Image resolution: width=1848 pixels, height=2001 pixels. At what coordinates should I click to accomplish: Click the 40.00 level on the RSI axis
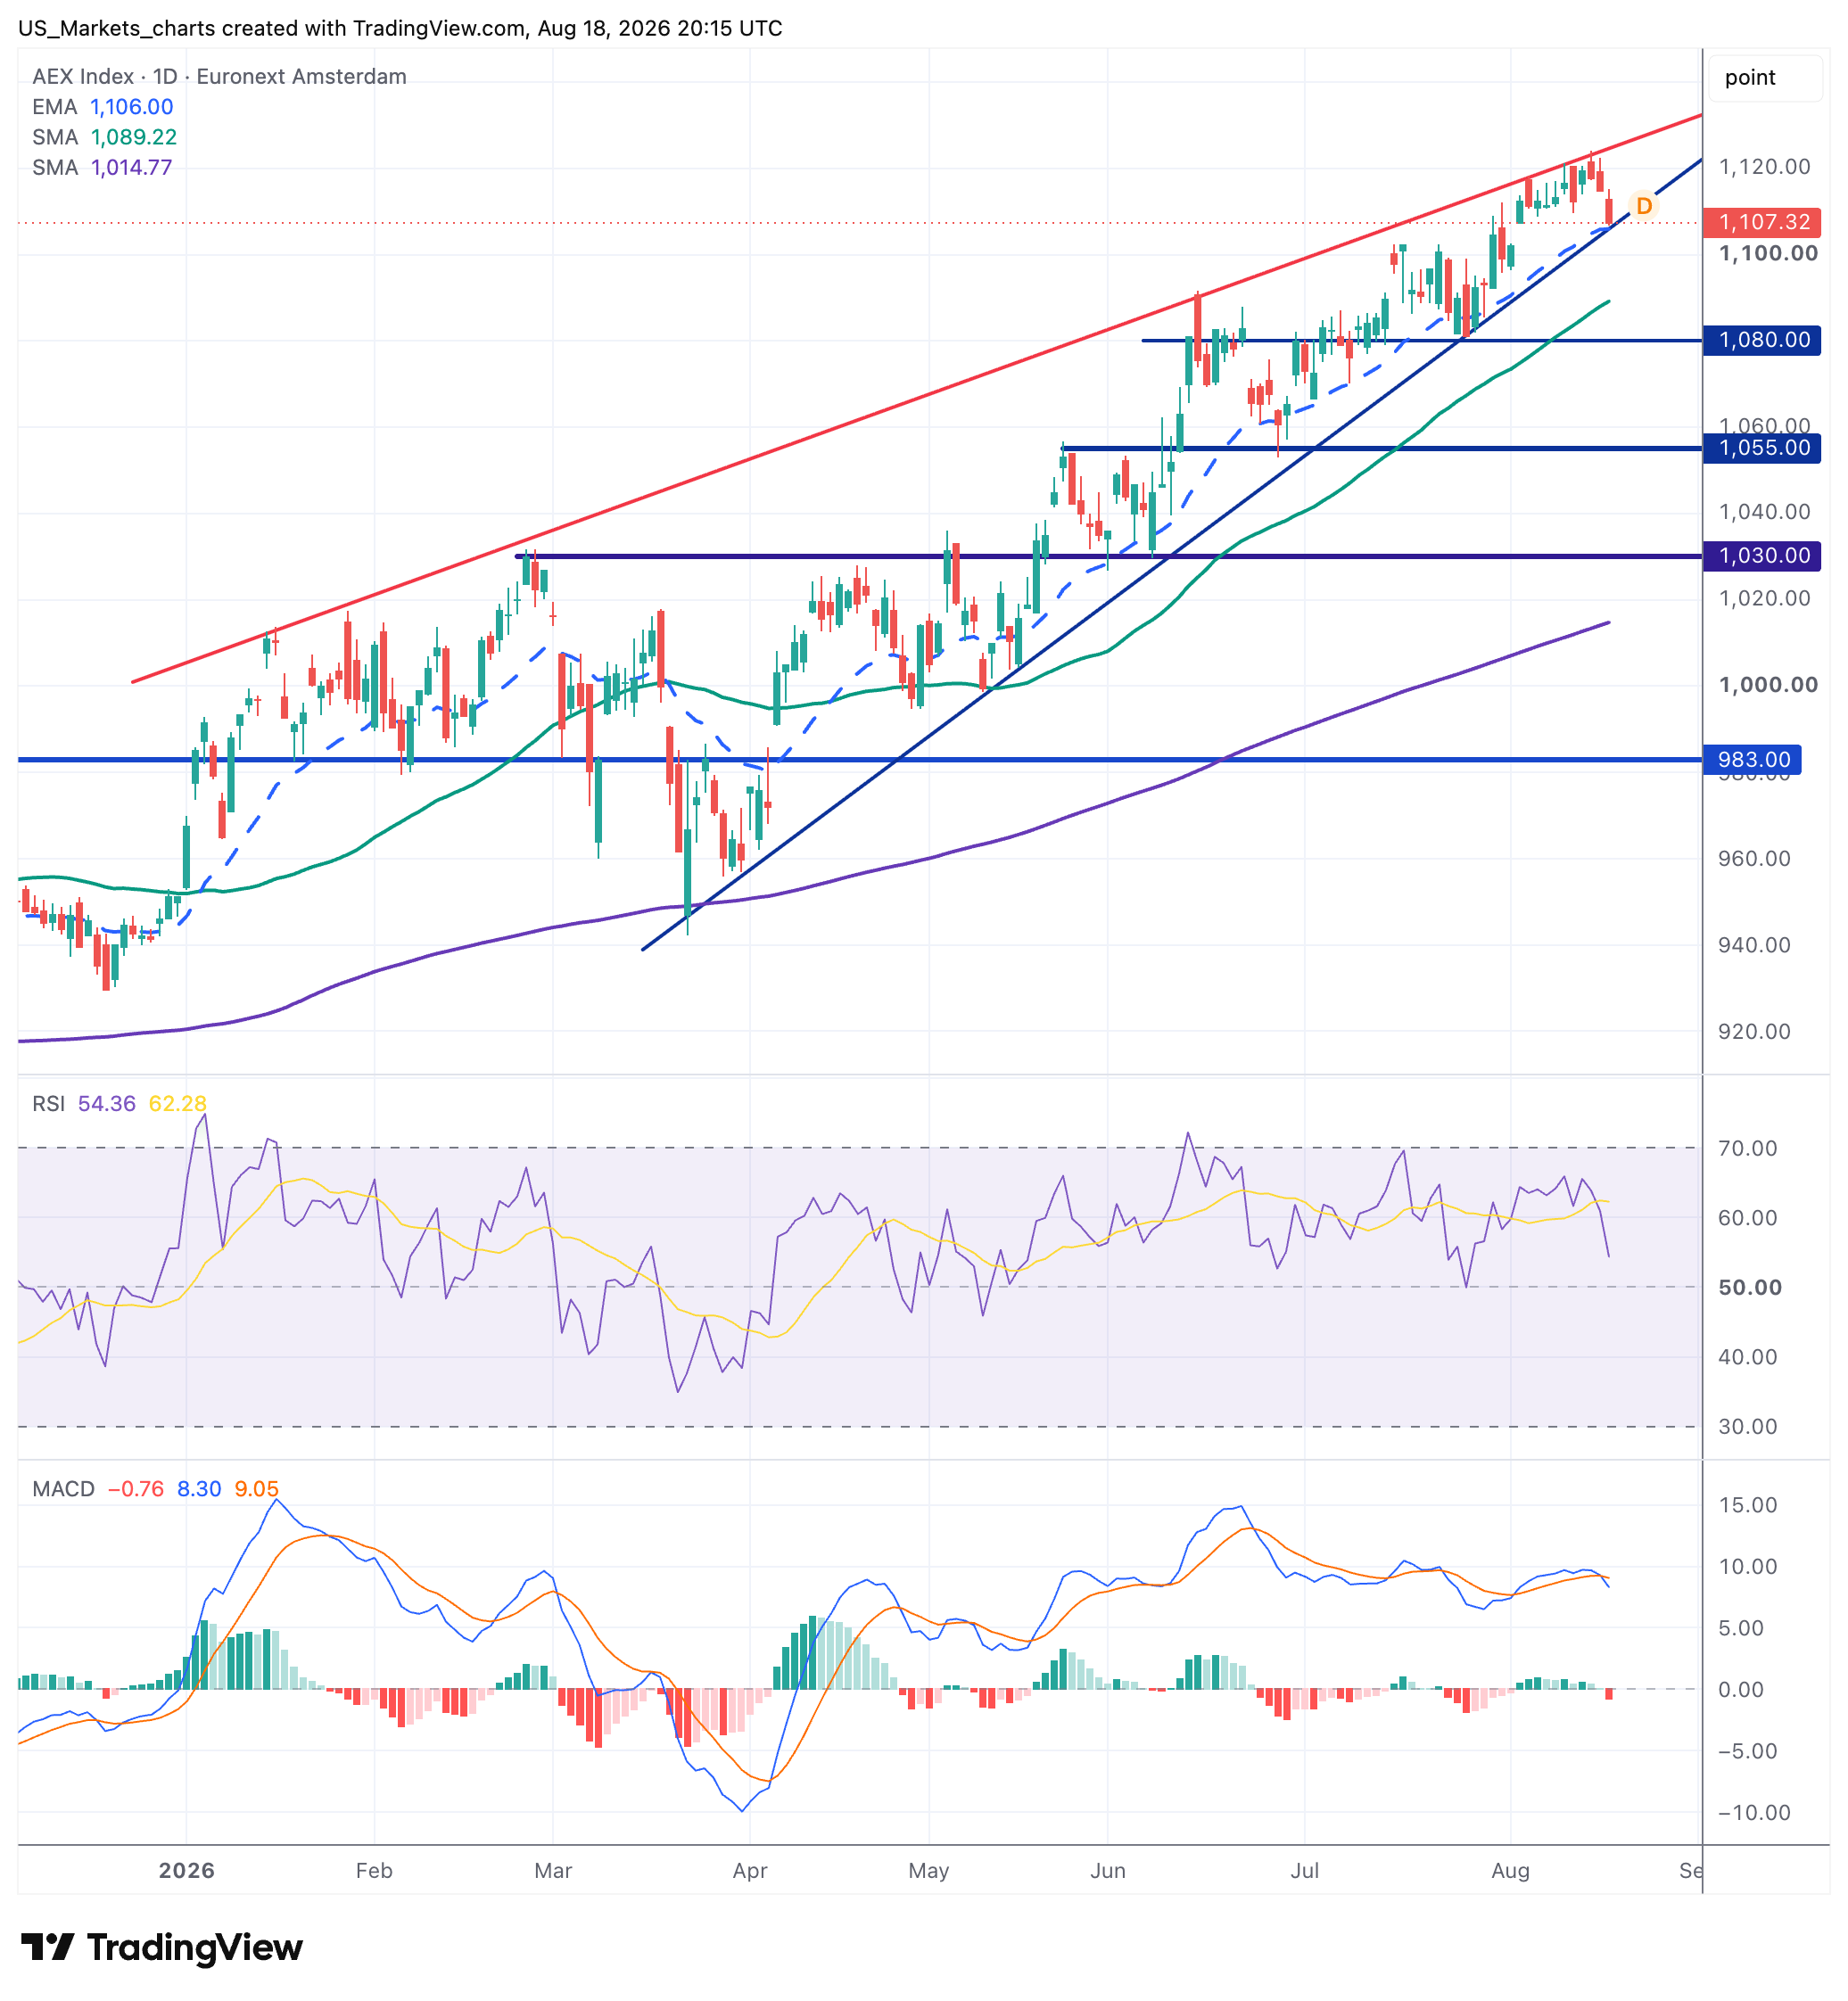coord(1748,1357)
